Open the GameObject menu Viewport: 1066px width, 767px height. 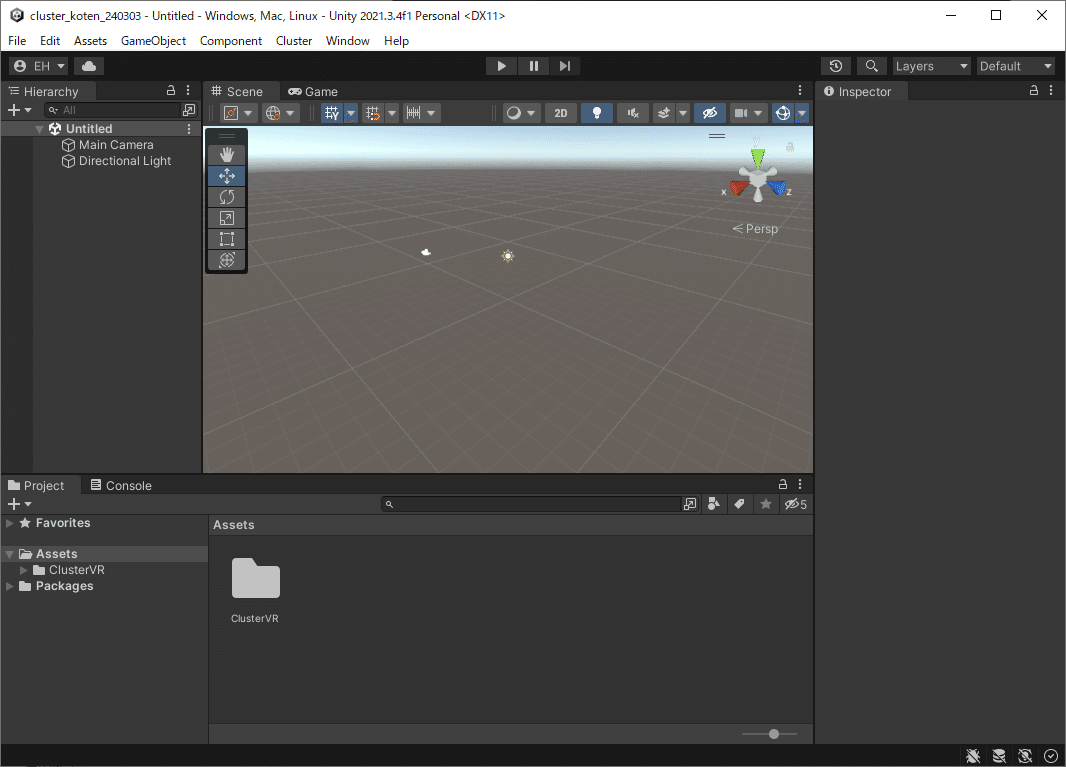pyautogui.click(x=154, y=41)
